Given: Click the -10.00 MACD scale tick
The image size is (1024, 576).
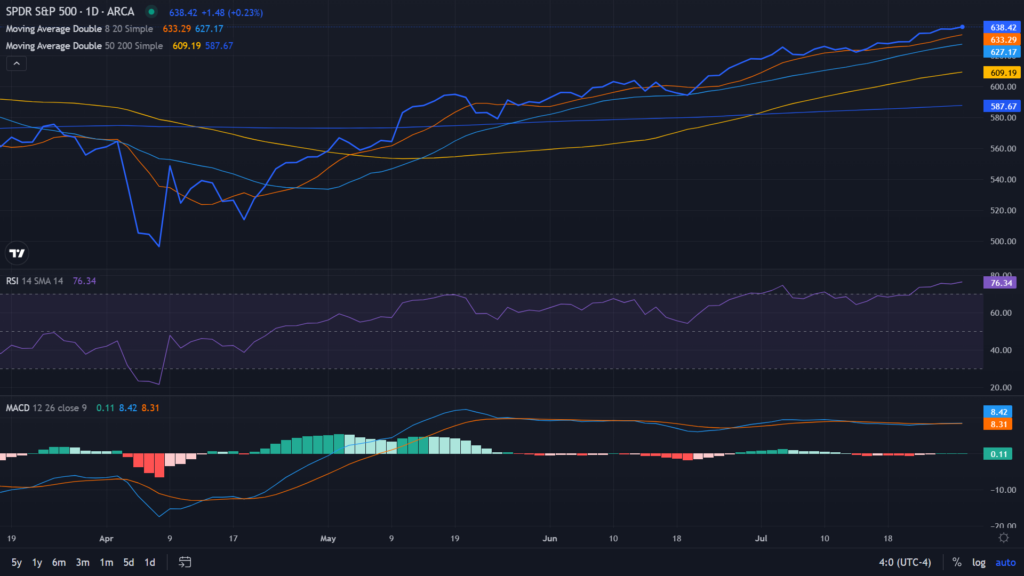Looking at the screenshot, I should coord(1002,490).
